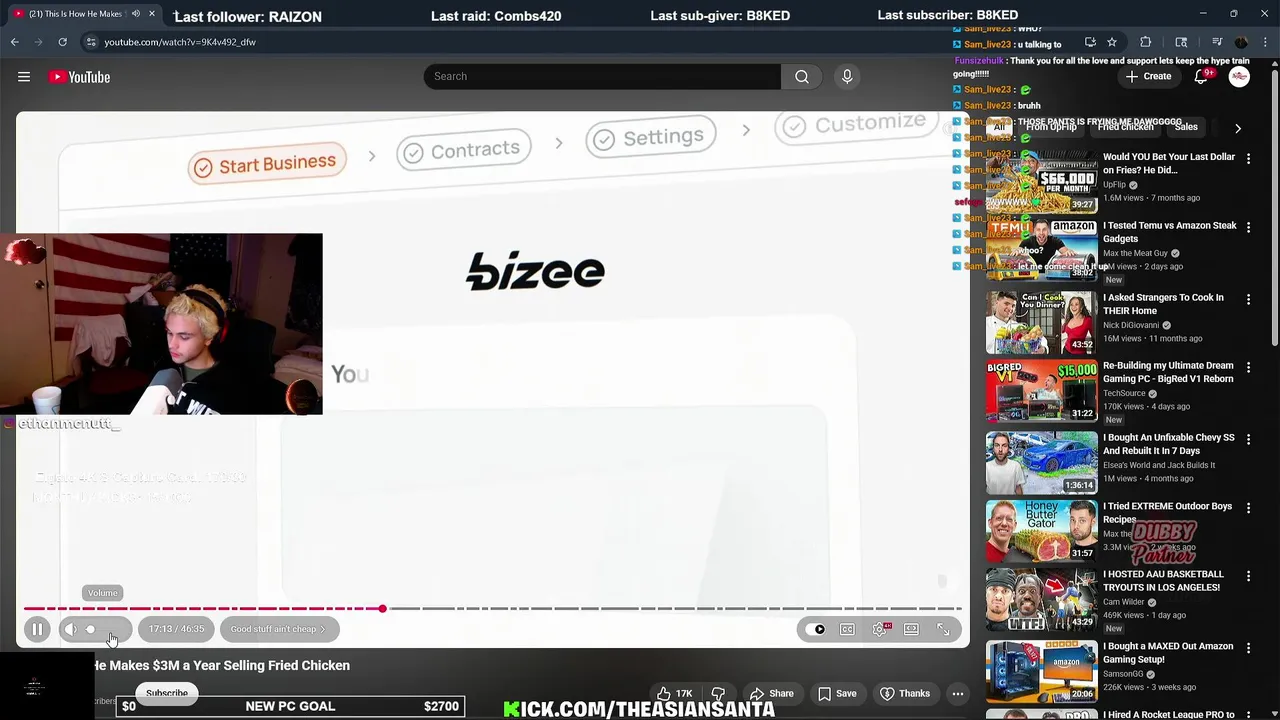Show more topic chips with right arrow
The height and width of the screenshot is (720, 1280).
tap(1238, 128)
